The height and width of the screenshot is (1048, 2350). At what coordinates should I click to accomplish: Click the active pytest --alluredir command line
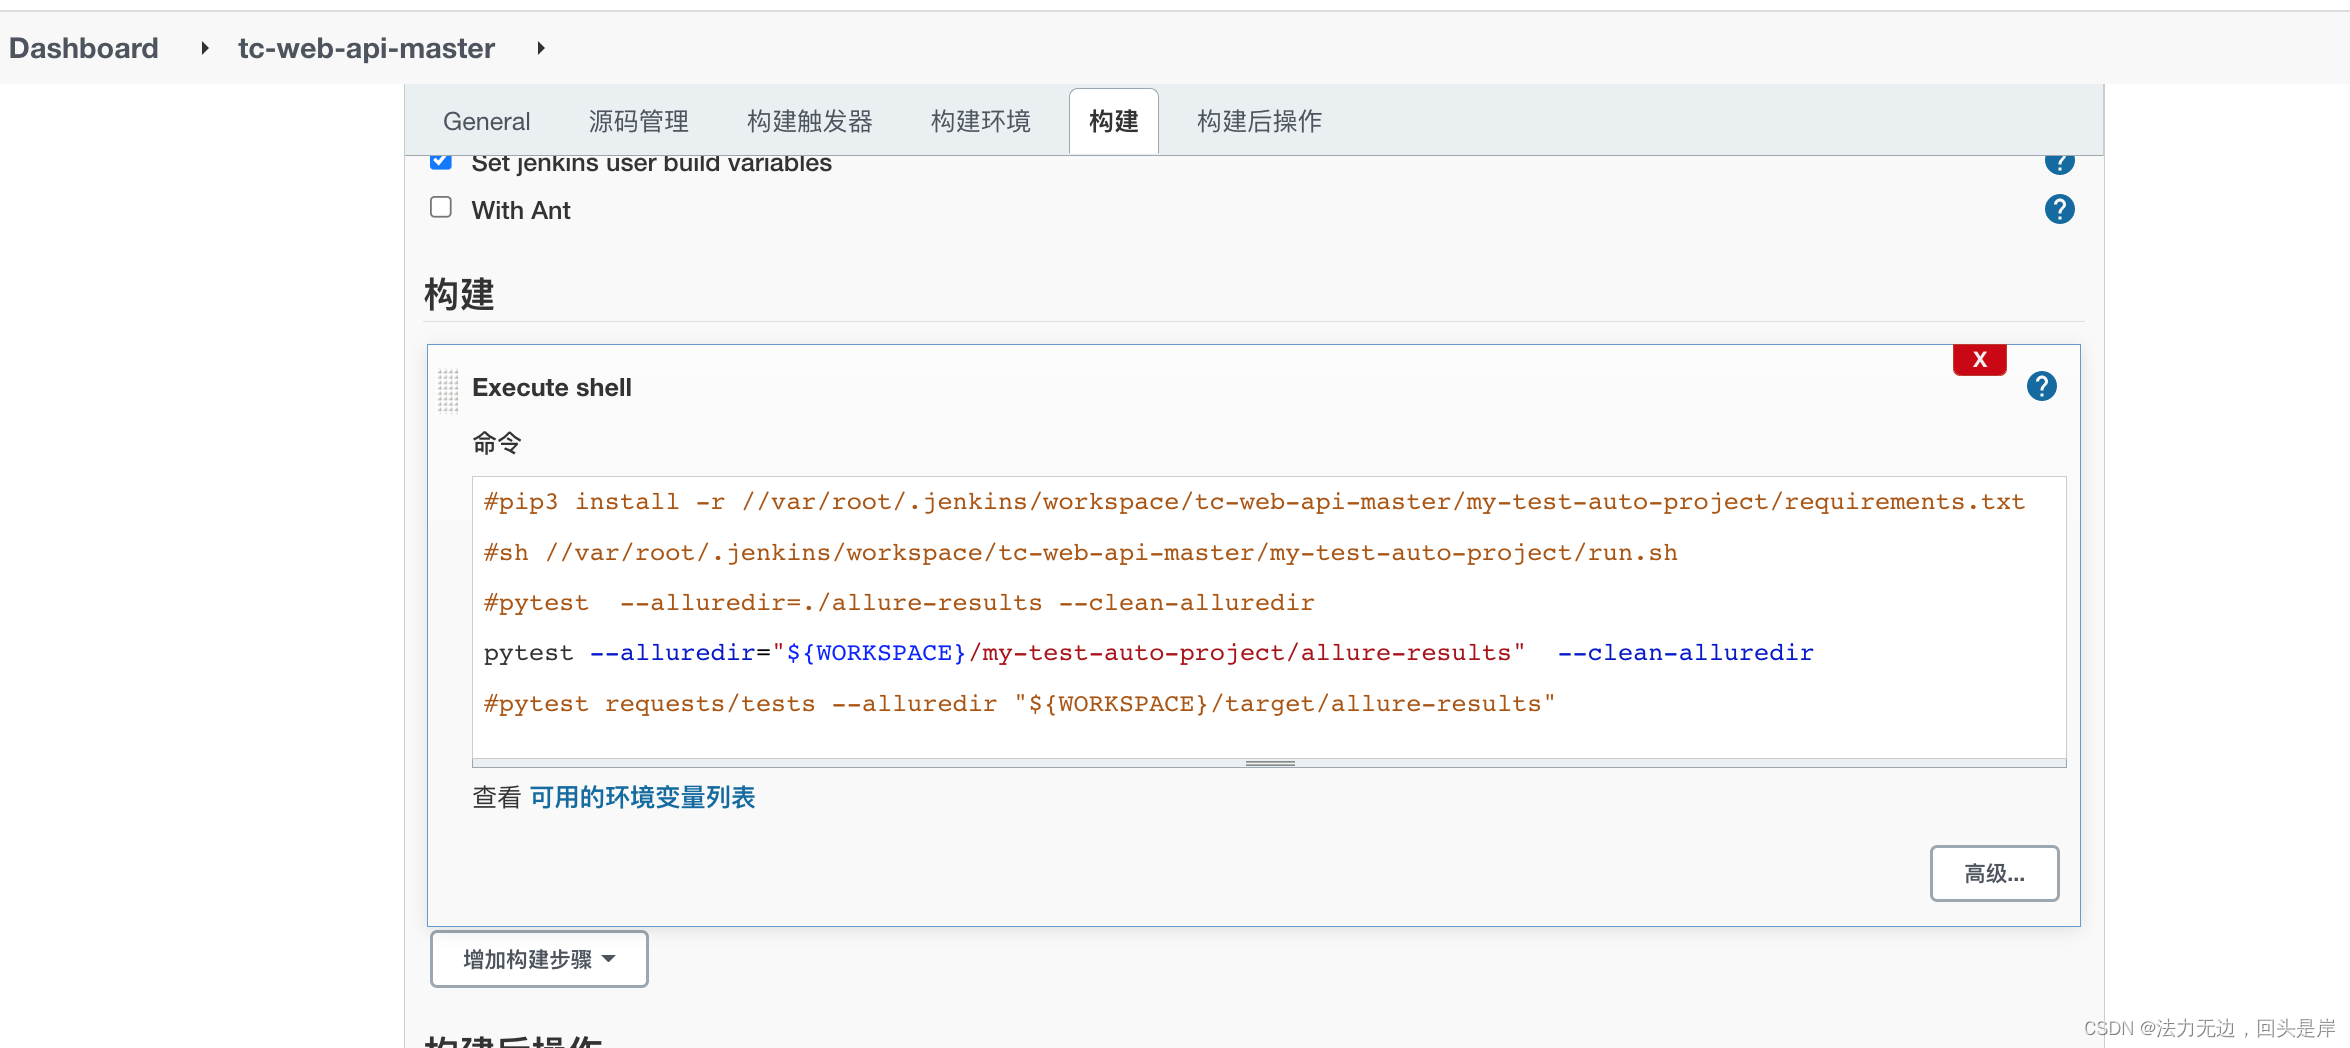1148,653
